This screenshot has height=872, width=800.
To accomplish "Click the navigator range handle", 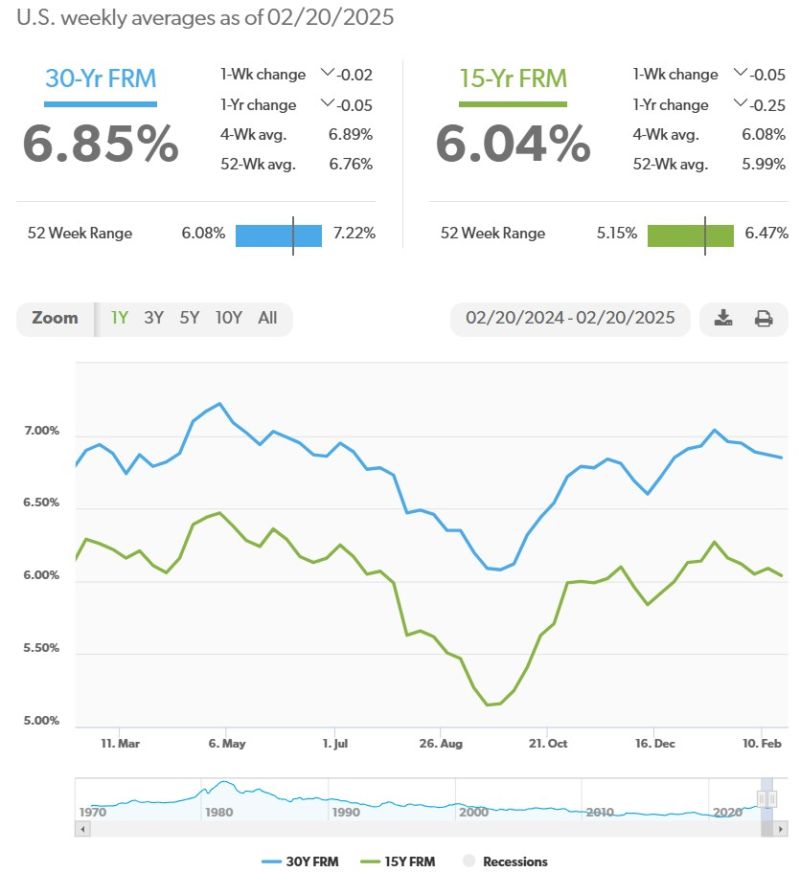I will tap(767, 799).
